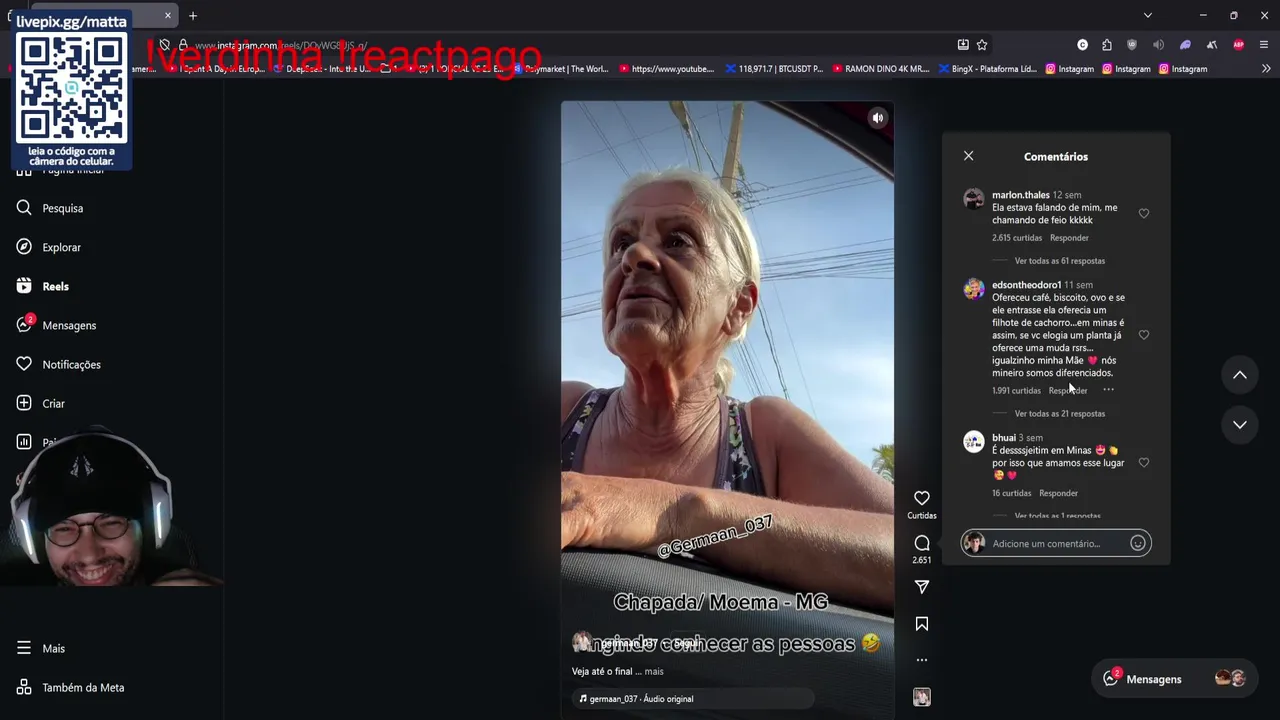The width and height of the screenshot is (1280, 720).
Task: Open the https://www.youtube bookmark
Action: [667, 69]
